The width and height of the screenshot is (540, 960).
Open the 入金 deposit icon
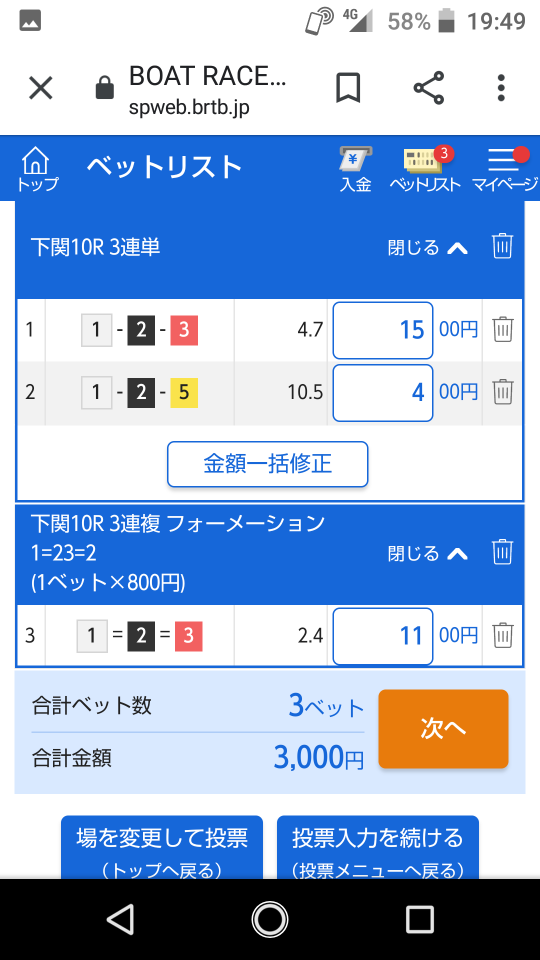point(356,170)
